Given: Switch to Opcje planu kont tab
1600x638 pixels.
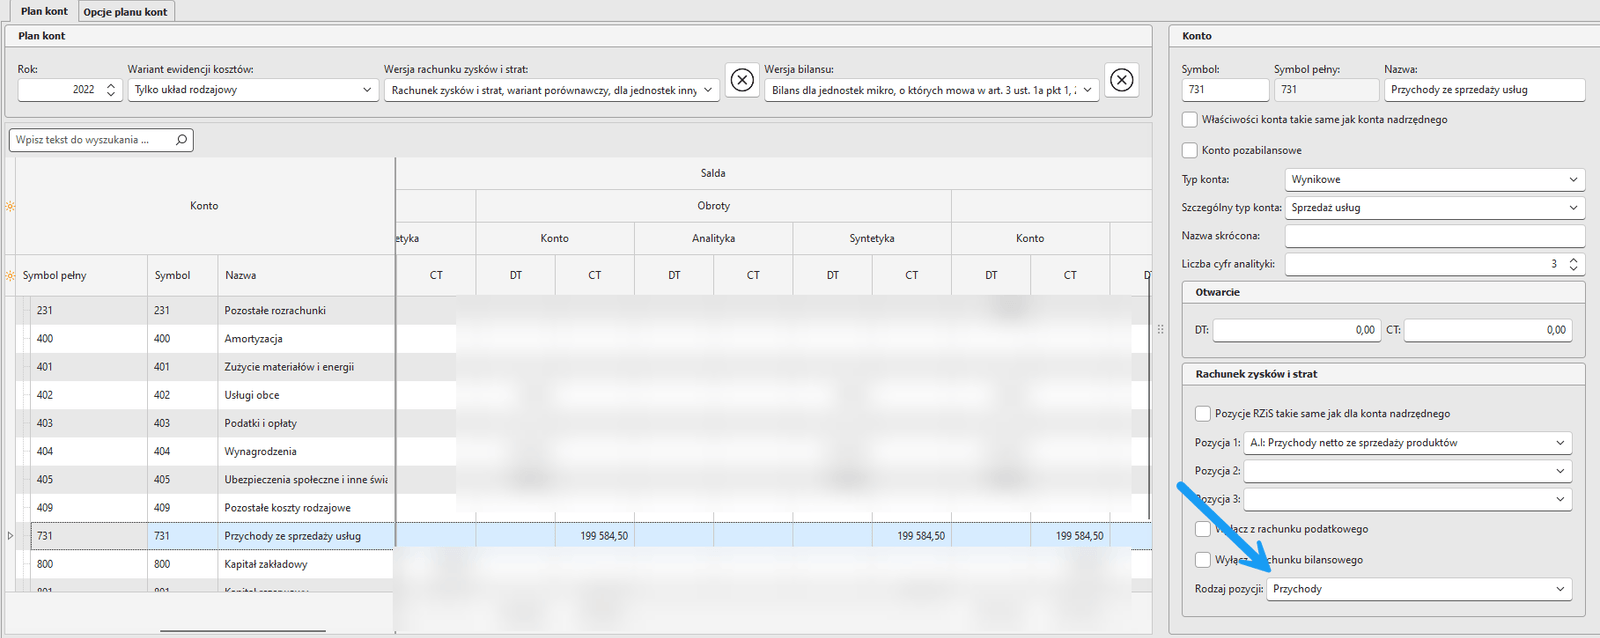Looking at the screenshot, I should [125, 12].
